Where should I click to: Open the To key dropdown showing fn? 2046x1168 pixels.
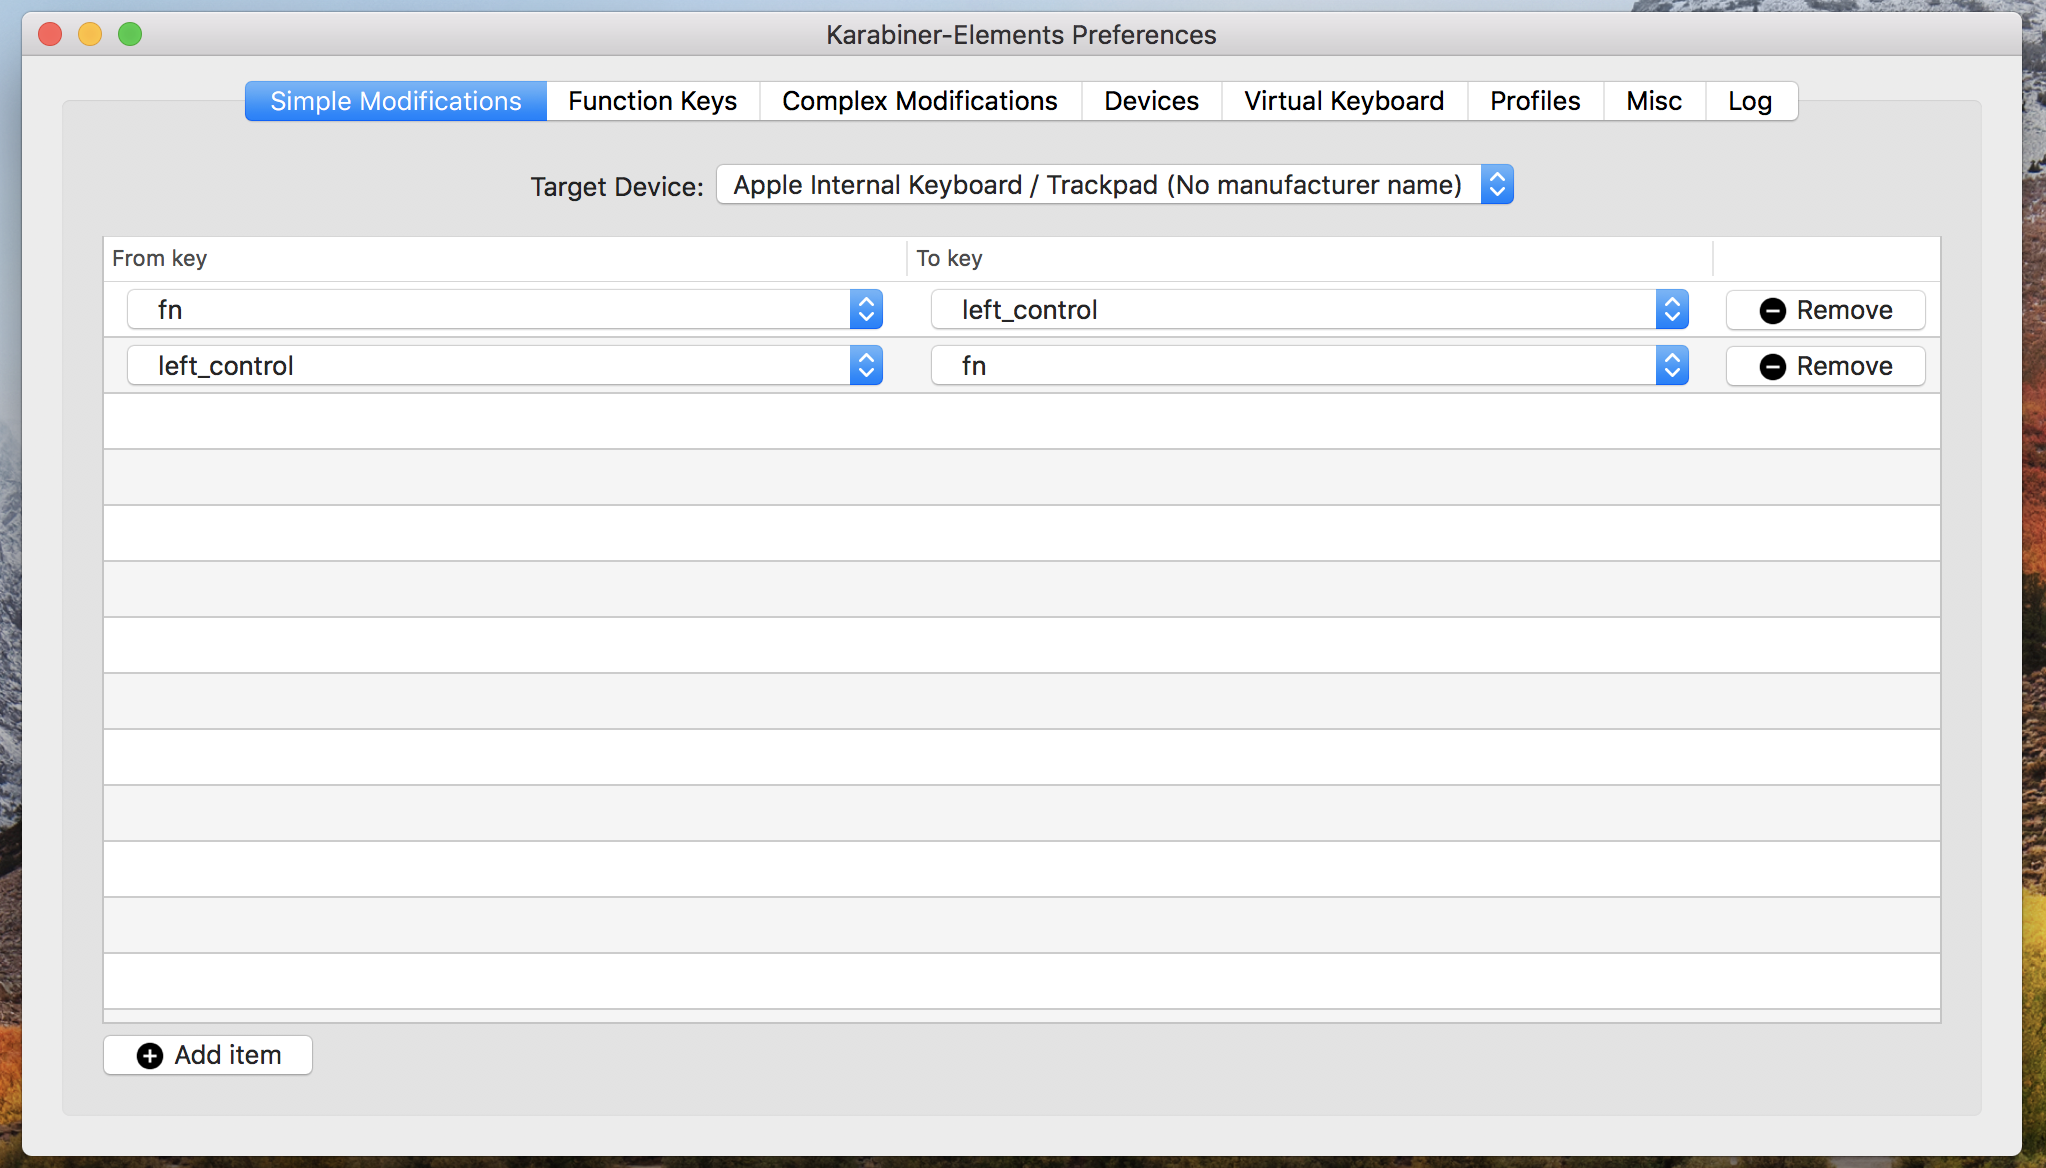coord(1310,366)
